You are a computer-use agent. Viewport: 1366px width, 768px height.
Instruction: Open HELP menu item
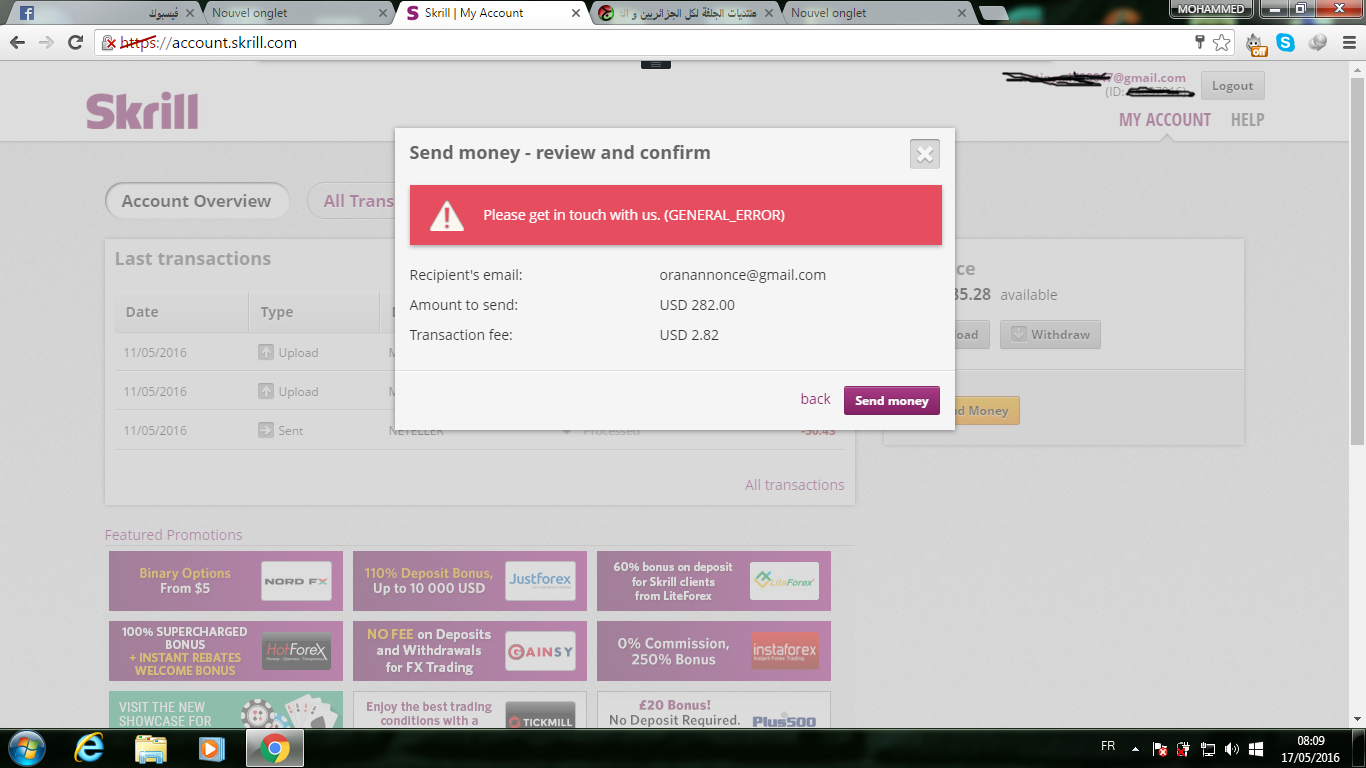point(1247,120)
